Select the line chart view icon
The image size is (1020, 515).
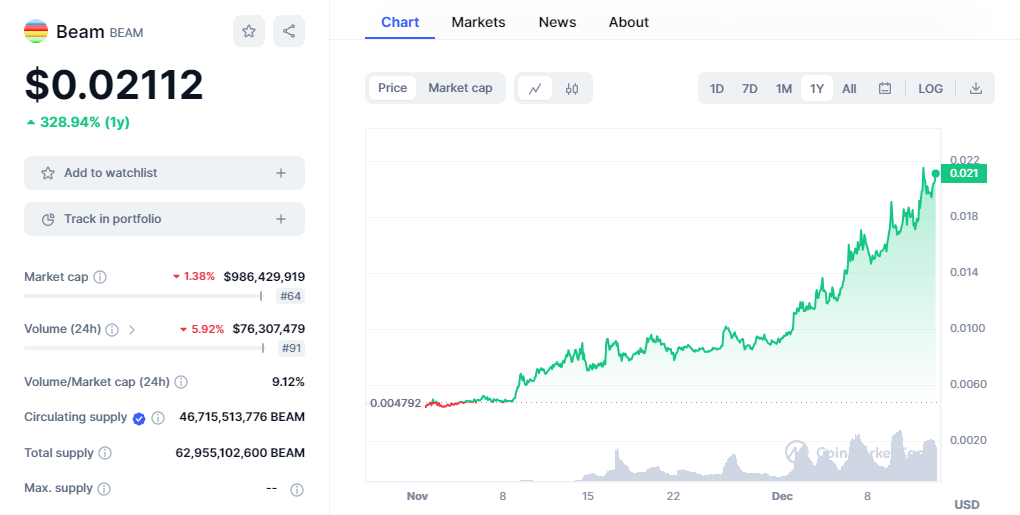pyautogui.click(x=535, y=88)
